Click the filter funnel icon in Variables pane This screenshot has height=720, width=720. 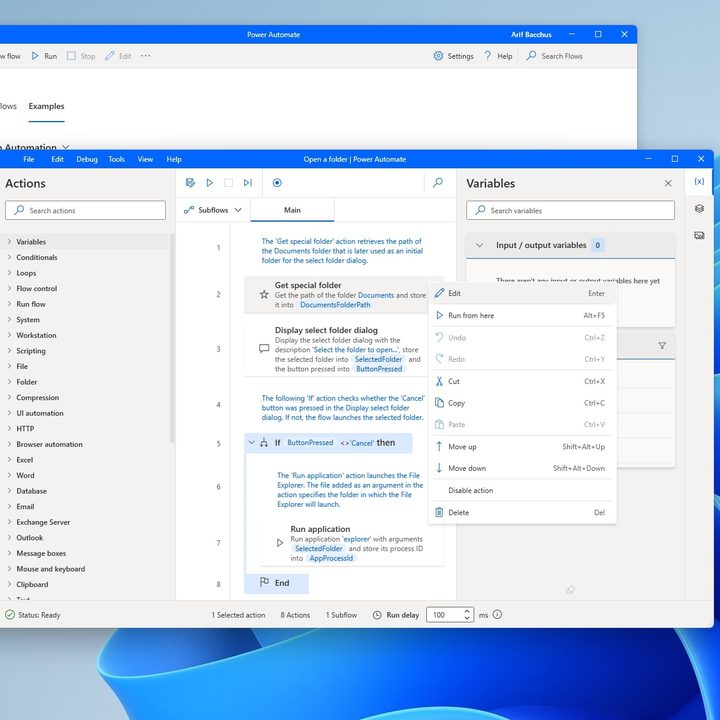(662, 345)
